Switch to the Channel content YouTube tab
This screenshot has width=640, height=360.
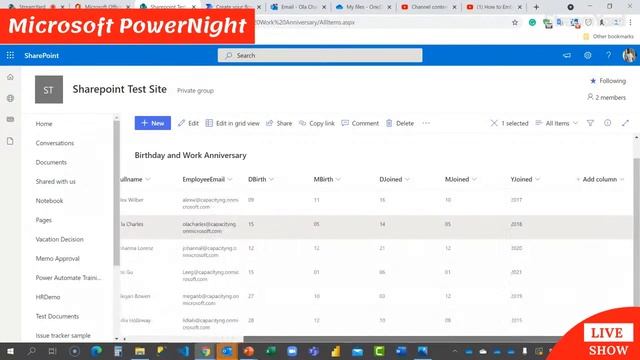point(429,7)
